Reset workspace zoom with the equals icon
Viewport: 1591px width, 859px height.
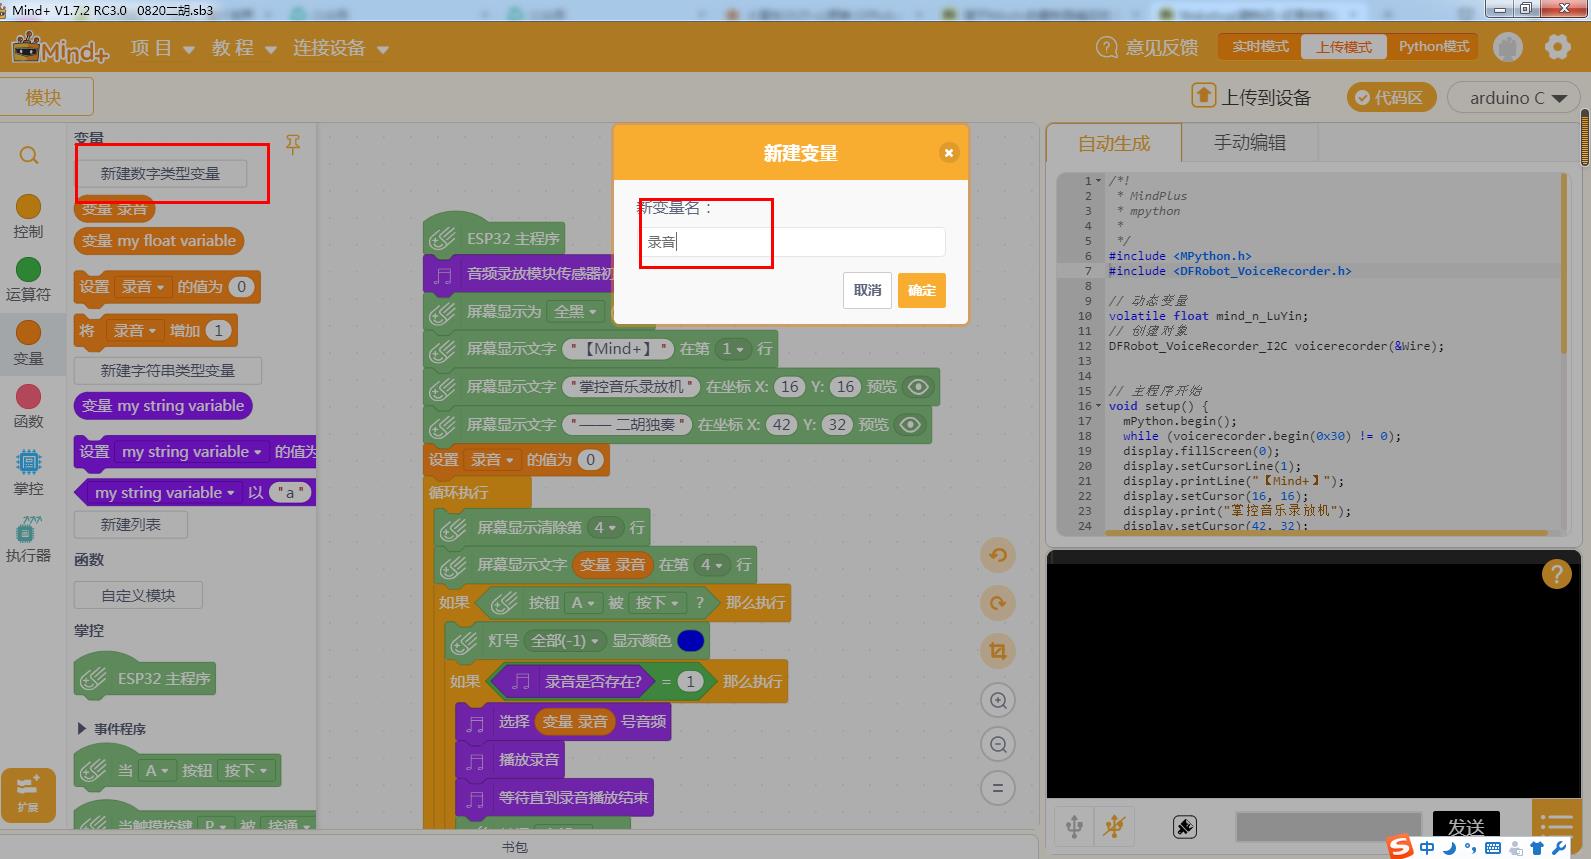click(998, 788)
